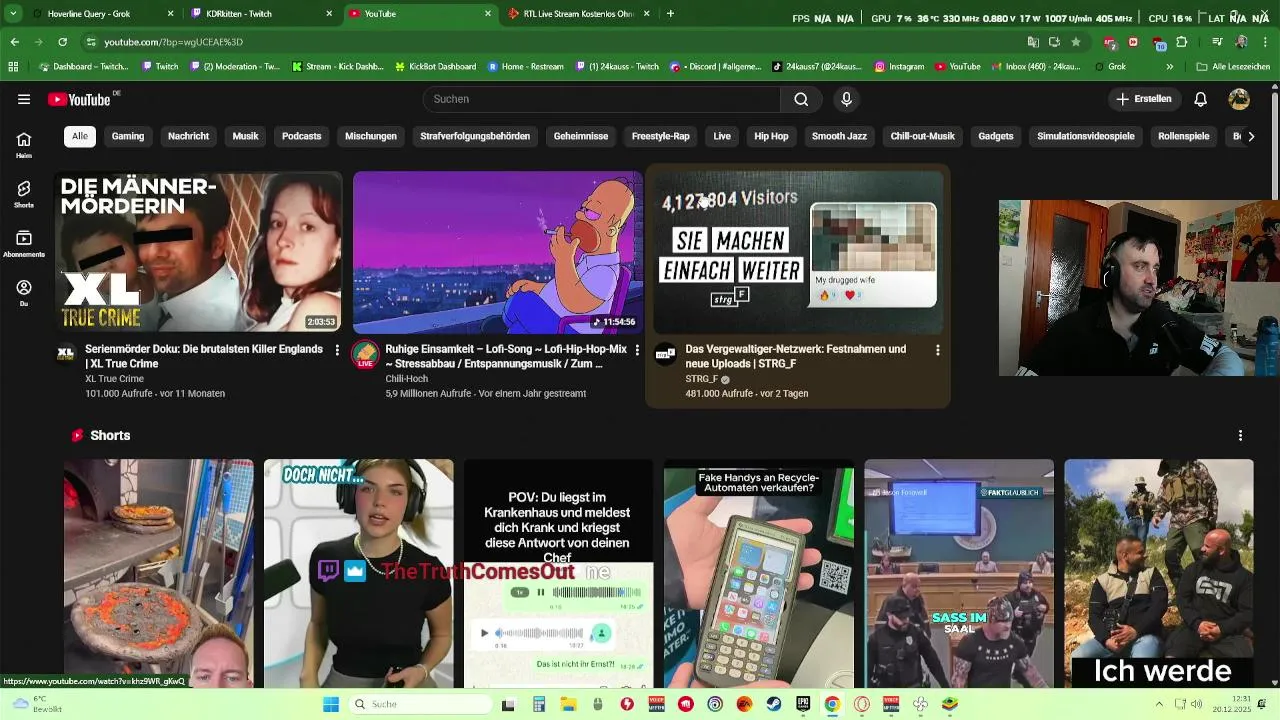Select the Podcasts filter chip
Viewport: 1280px width, 720px height.
coord(302,136)
